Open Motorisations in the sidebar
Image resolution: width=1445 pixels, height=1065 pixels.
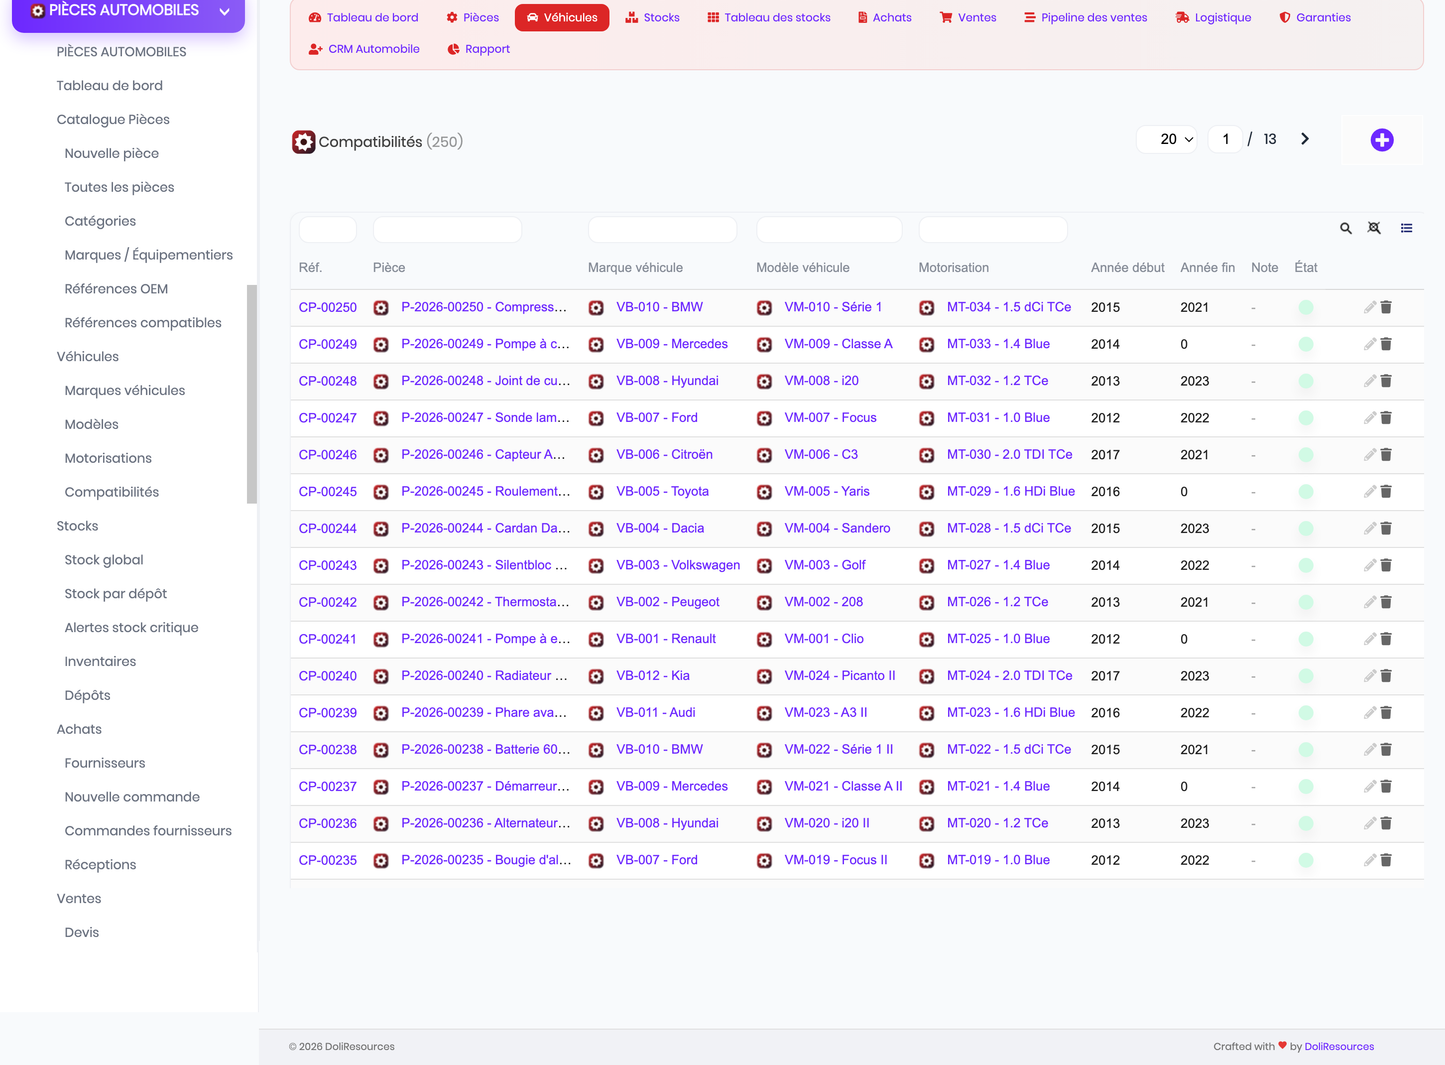tap(108, 458)
